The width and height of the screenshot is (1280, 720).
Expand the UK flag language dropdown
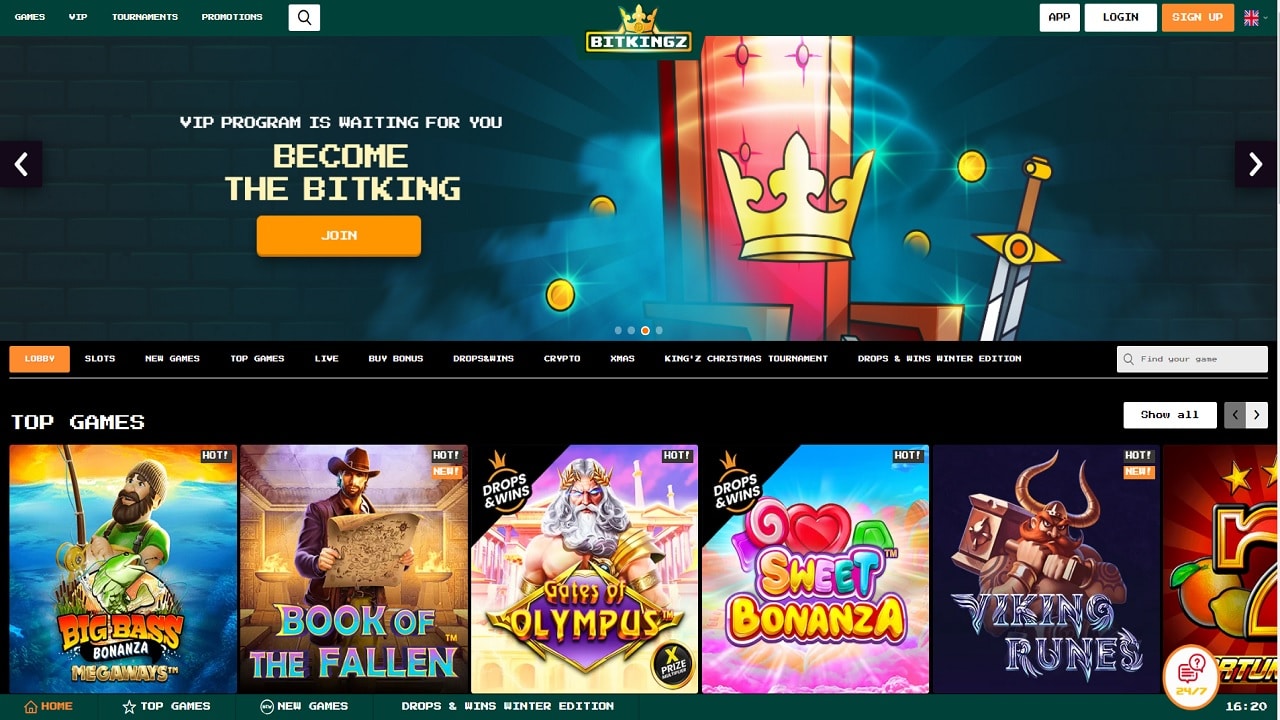click(x=1256, y=17)
